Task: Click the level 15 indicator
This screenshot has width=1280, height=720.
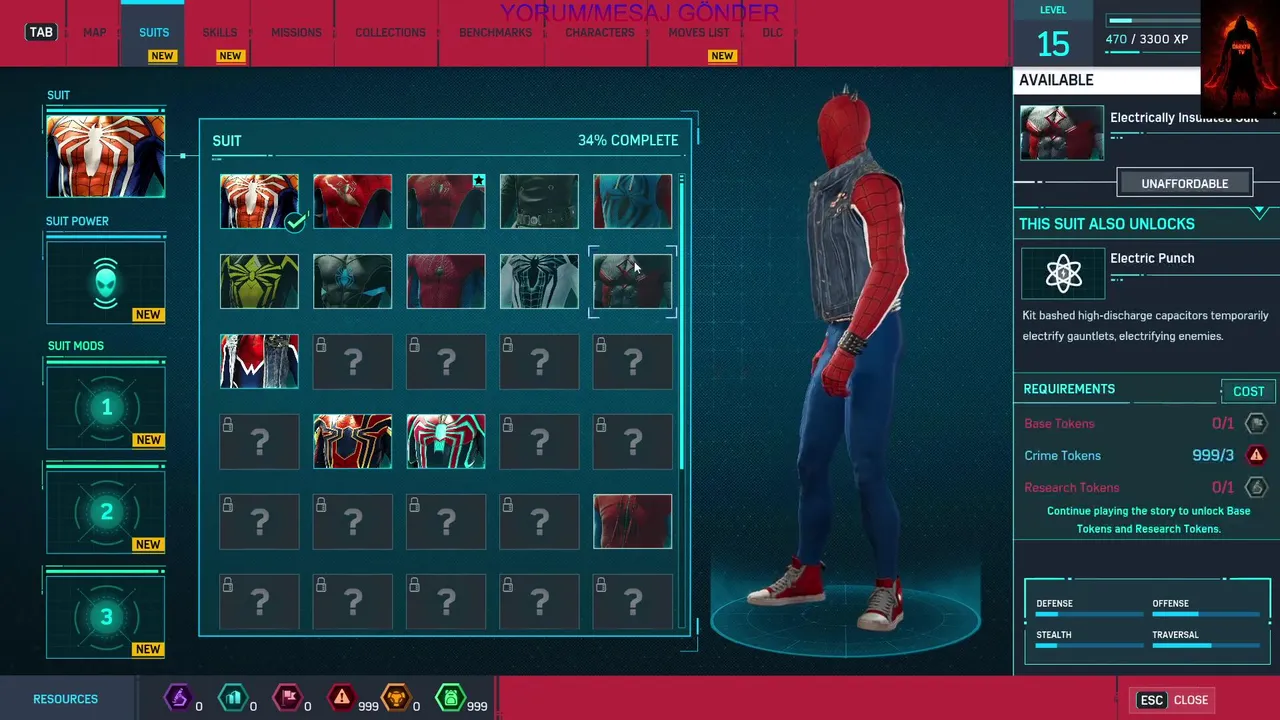Action: click(x=1053, y=44)
